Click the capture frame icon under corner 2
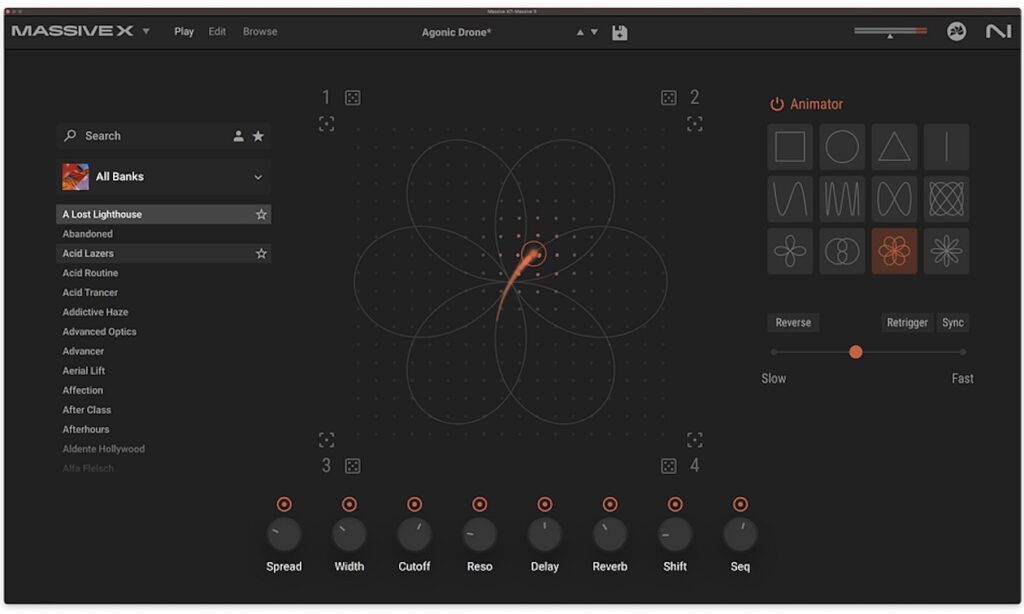This screenshot has height=614, width=1024. pyautogui.click(x=695, y=123)
